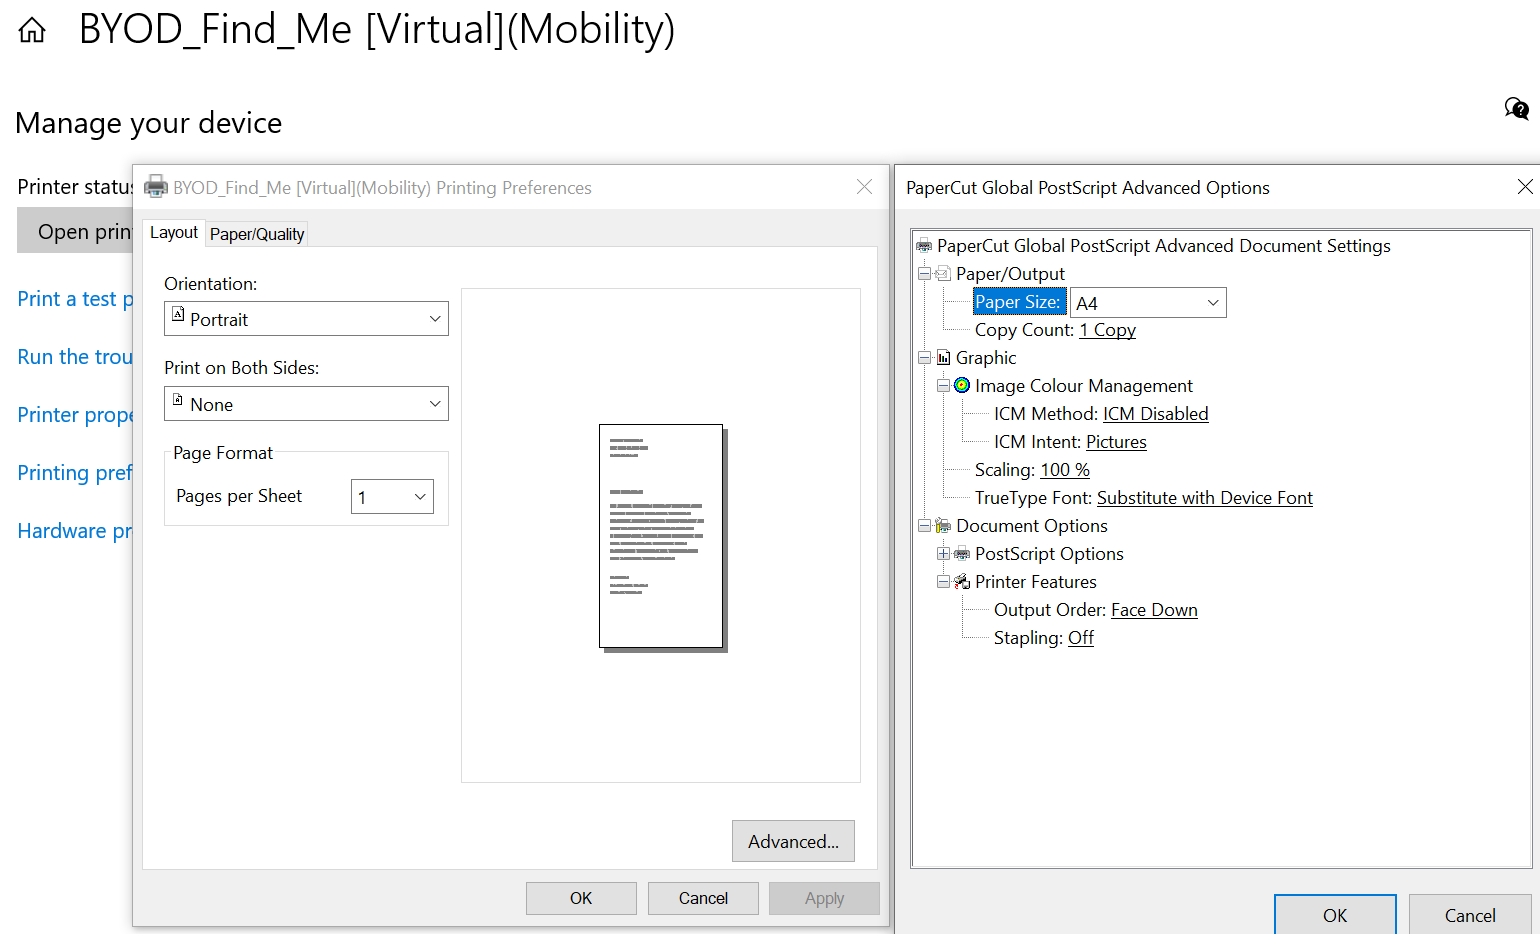The image size is (1540, 934).
Task: Collapse the Printer Features tree node
Action: [943, 582]
